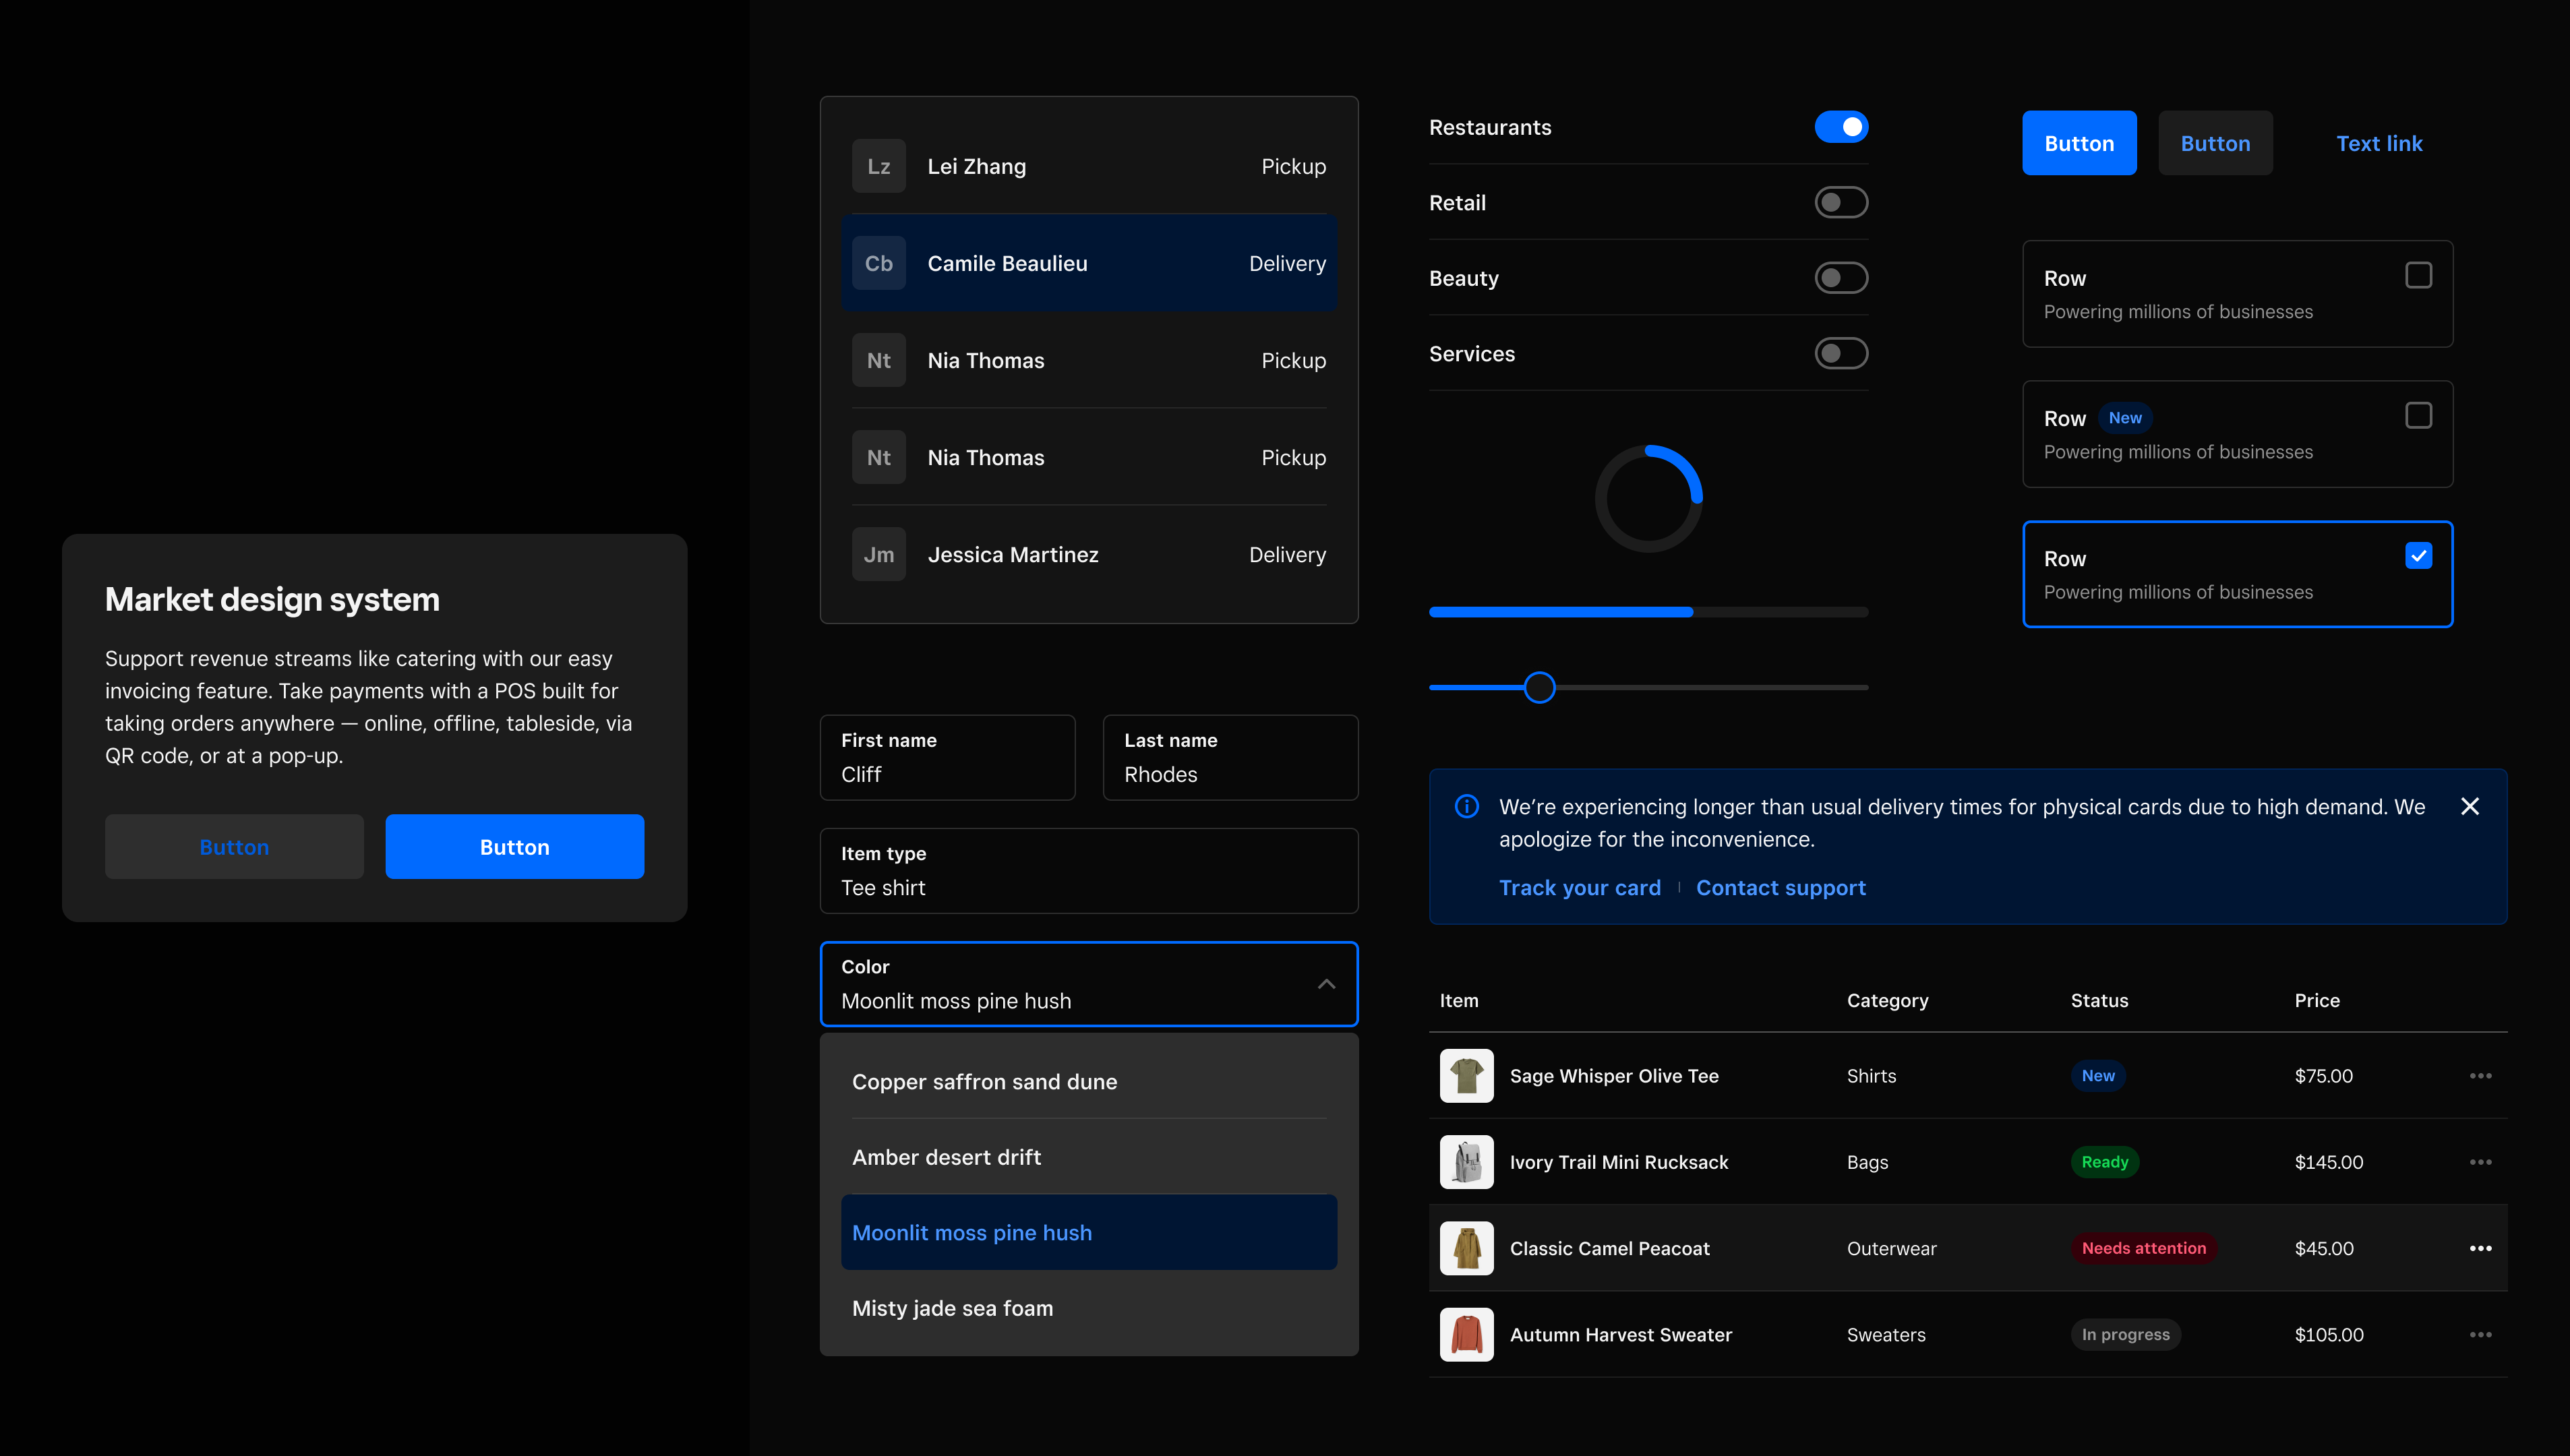Dismiss the delivery times banner

click(x=2470, y=806)
